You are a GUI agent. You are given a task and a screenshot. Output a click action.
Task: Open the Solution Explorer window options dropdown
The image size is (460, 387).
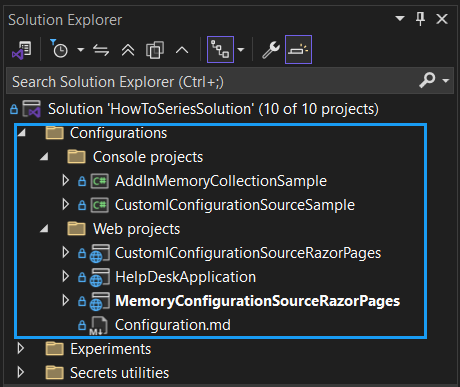[x=400, y=18]
